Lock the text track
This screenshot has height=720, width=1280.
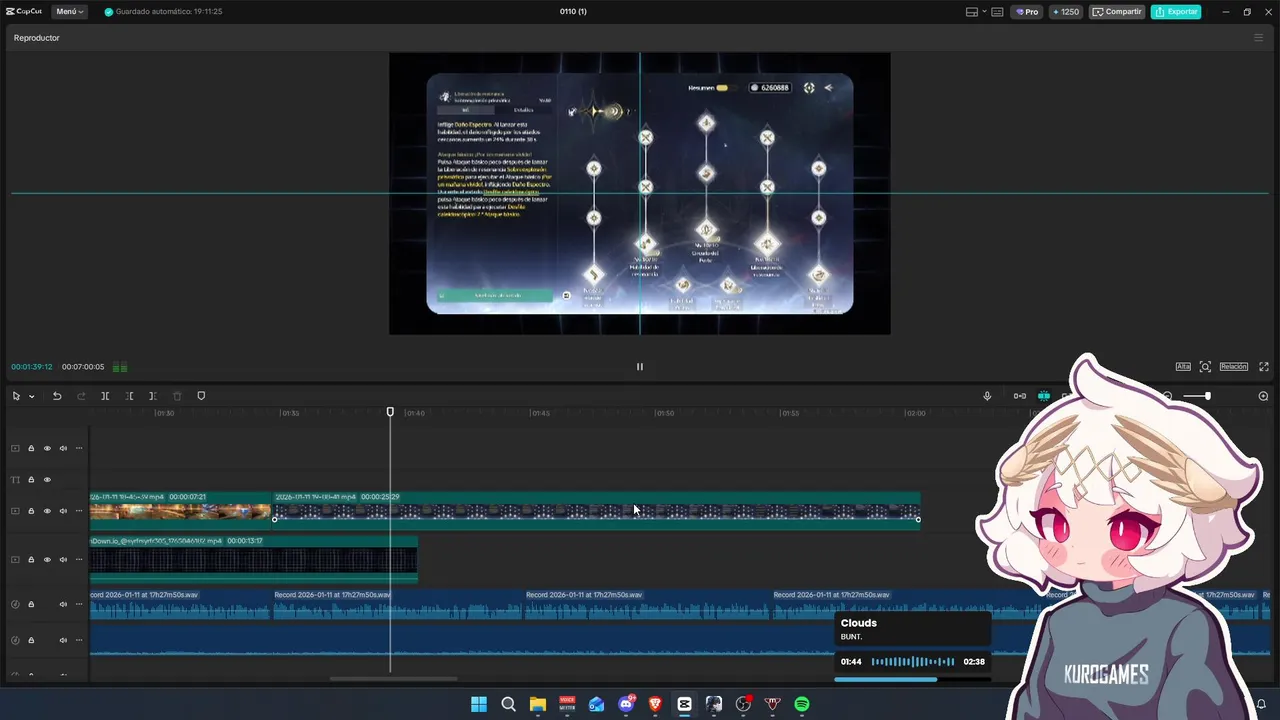pyautogui.click(x=31, y=480)
